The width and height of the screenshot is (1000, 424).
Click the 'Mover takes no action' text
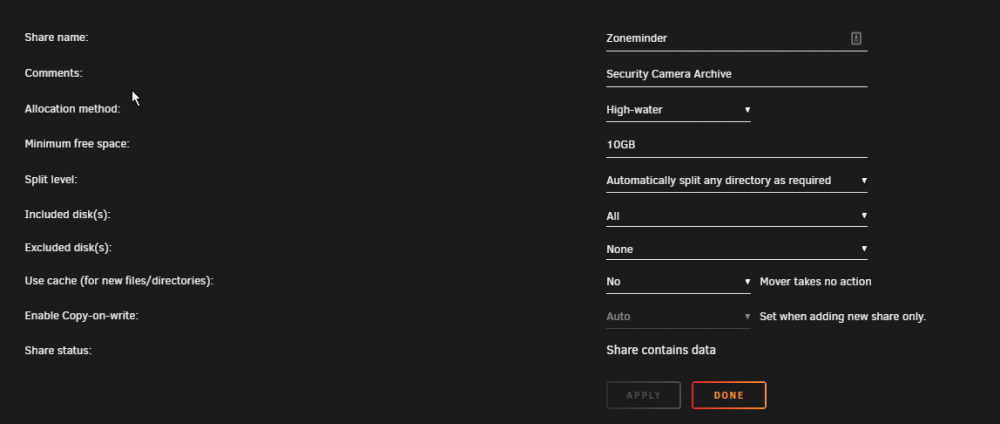click(815, 282)
